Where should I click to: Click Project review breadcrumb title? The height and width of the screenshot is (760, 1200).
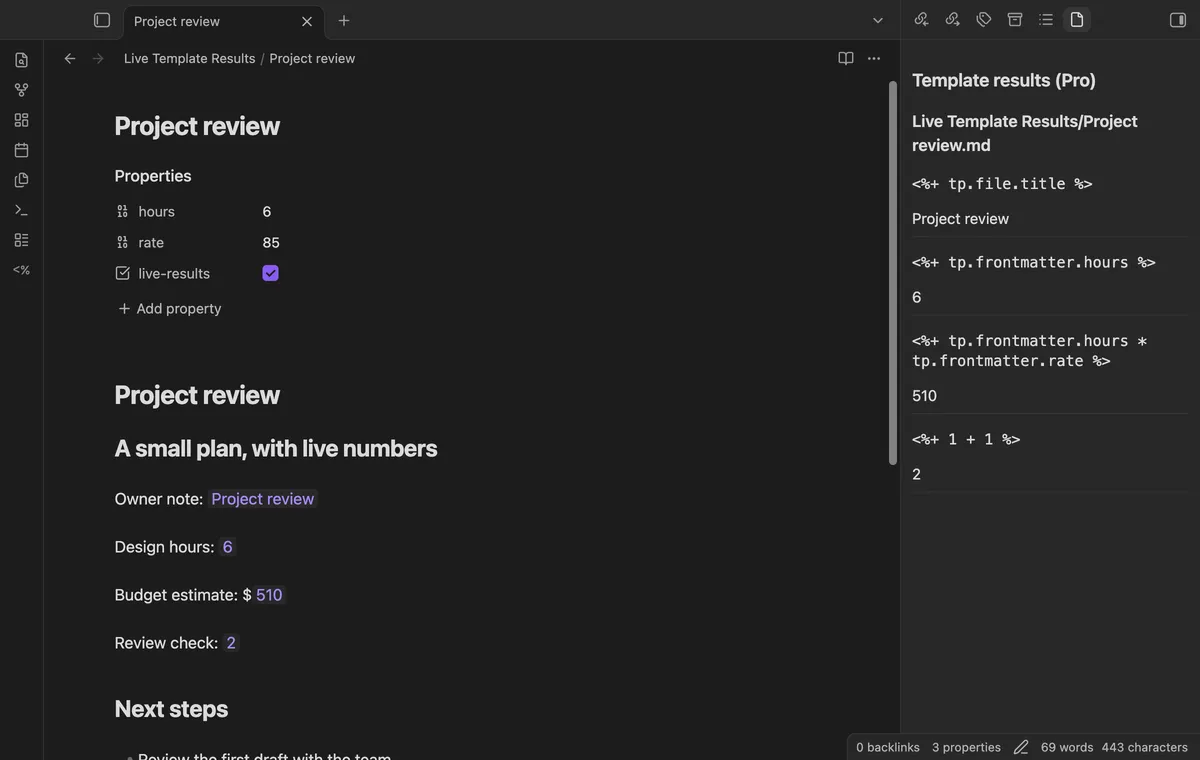(312, 59)
